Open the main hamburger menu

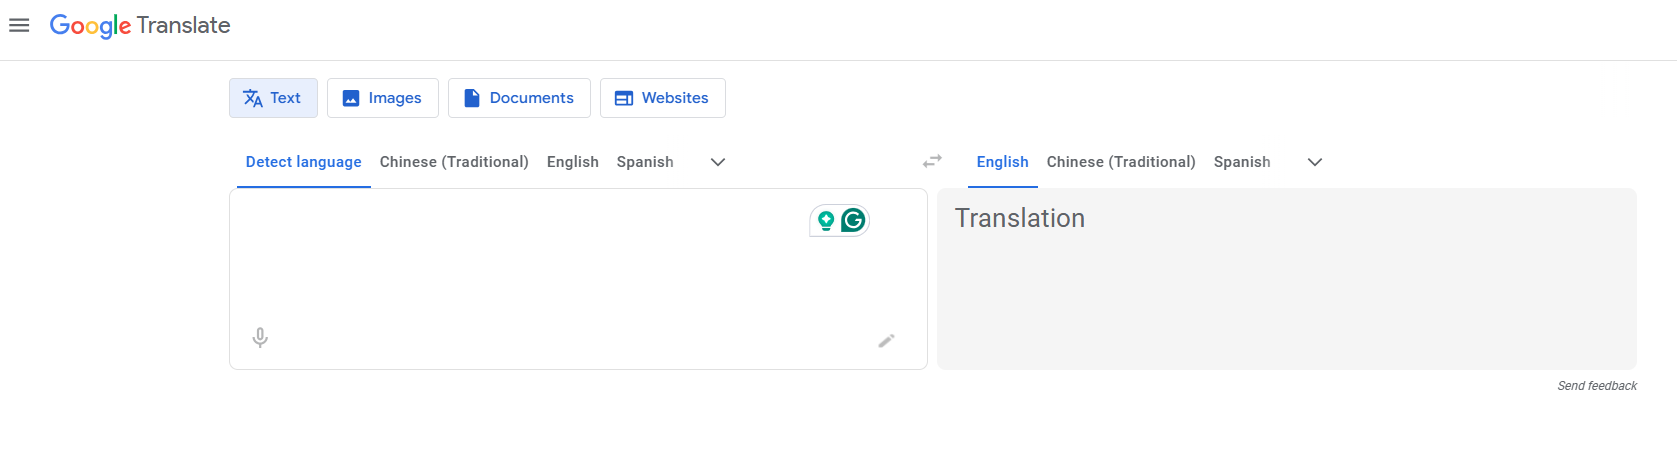[x=19, y=26]
